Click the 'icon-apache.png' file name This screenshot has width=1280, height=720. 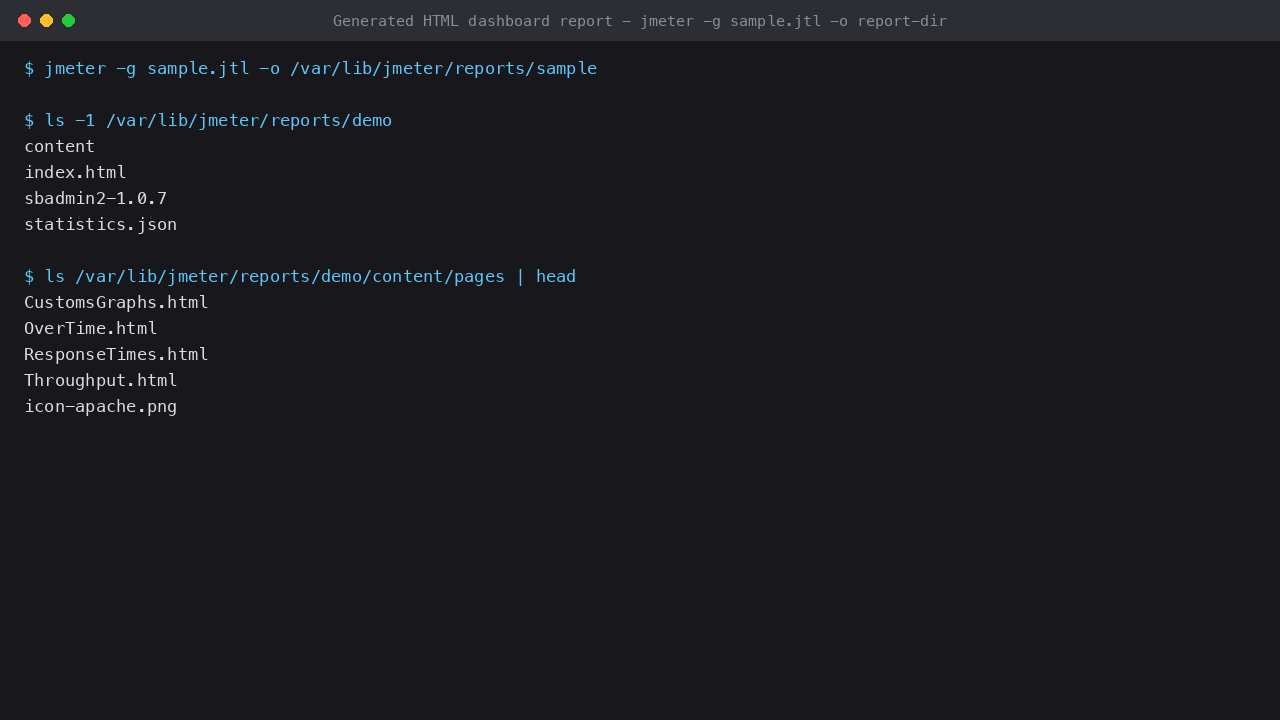101,406
